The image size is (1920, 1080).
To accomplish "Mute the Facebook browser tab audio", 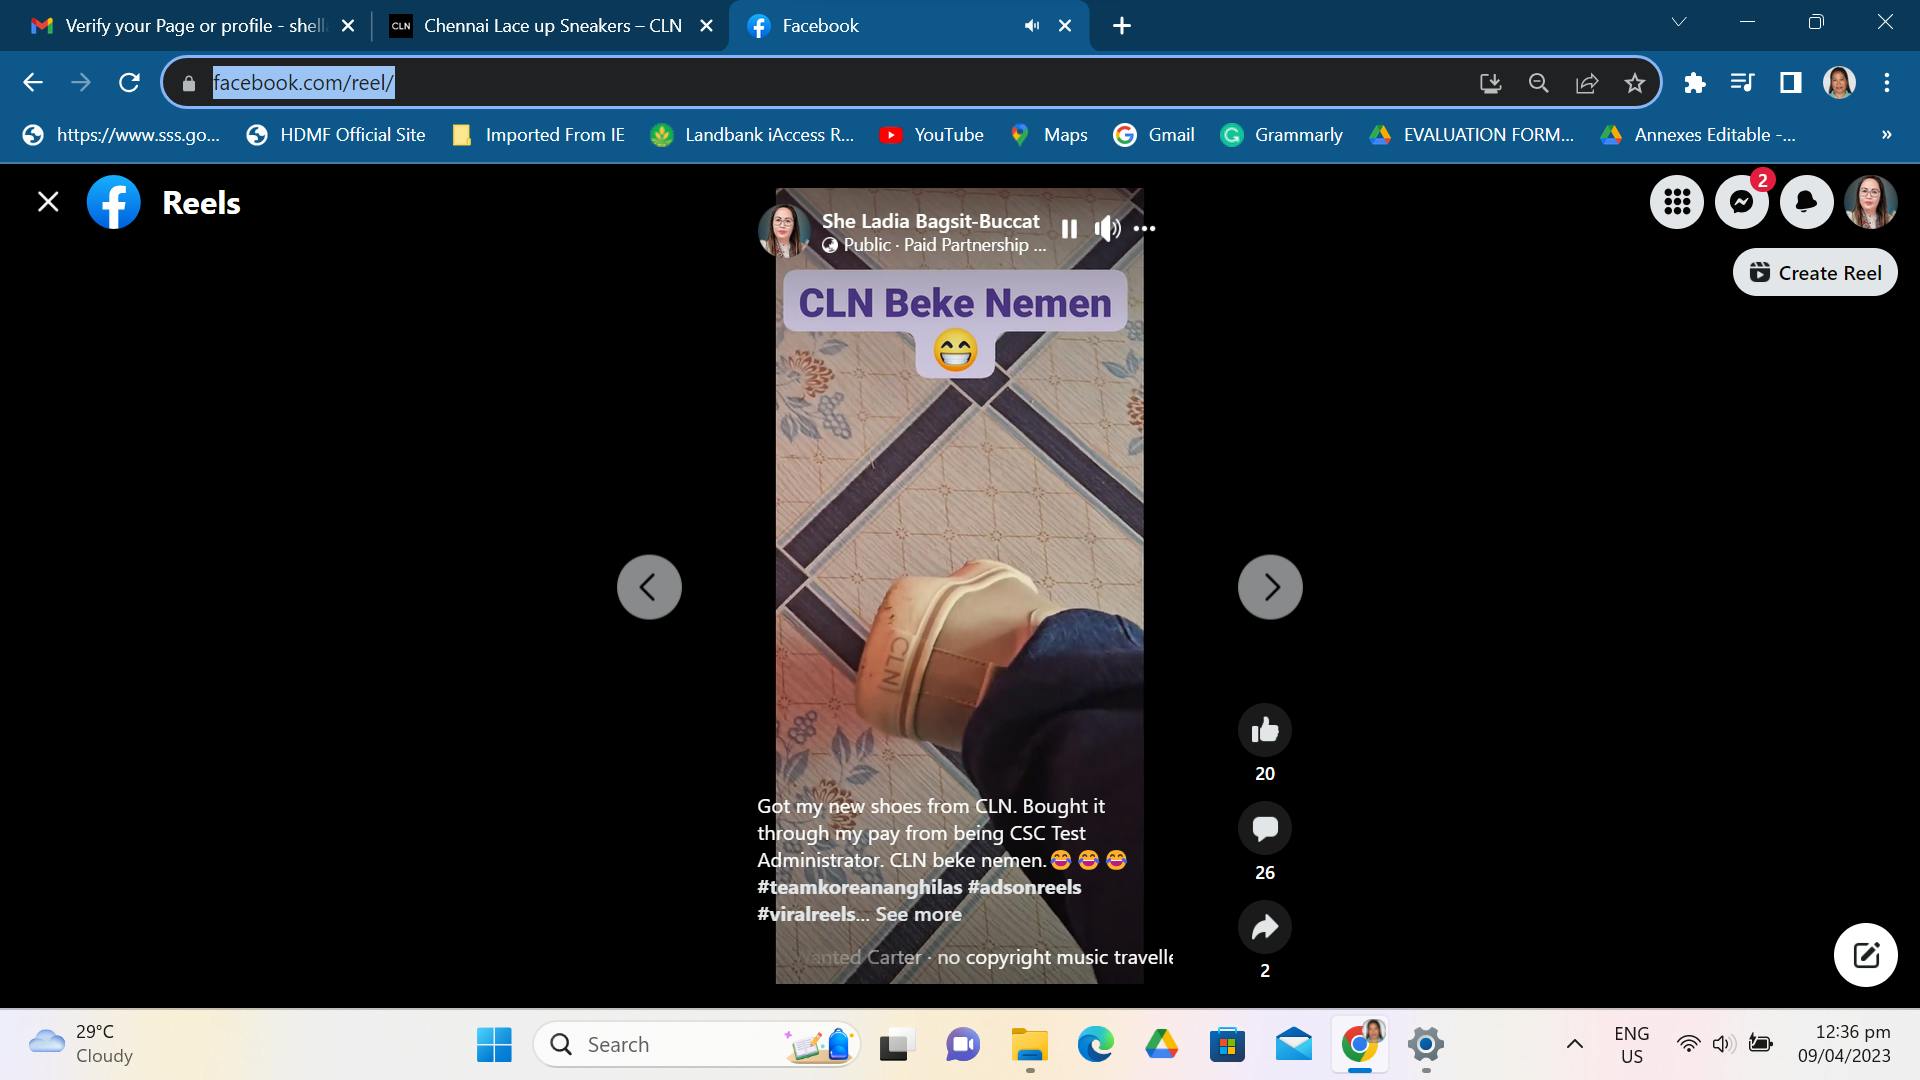I will (x=1031, y=26).
